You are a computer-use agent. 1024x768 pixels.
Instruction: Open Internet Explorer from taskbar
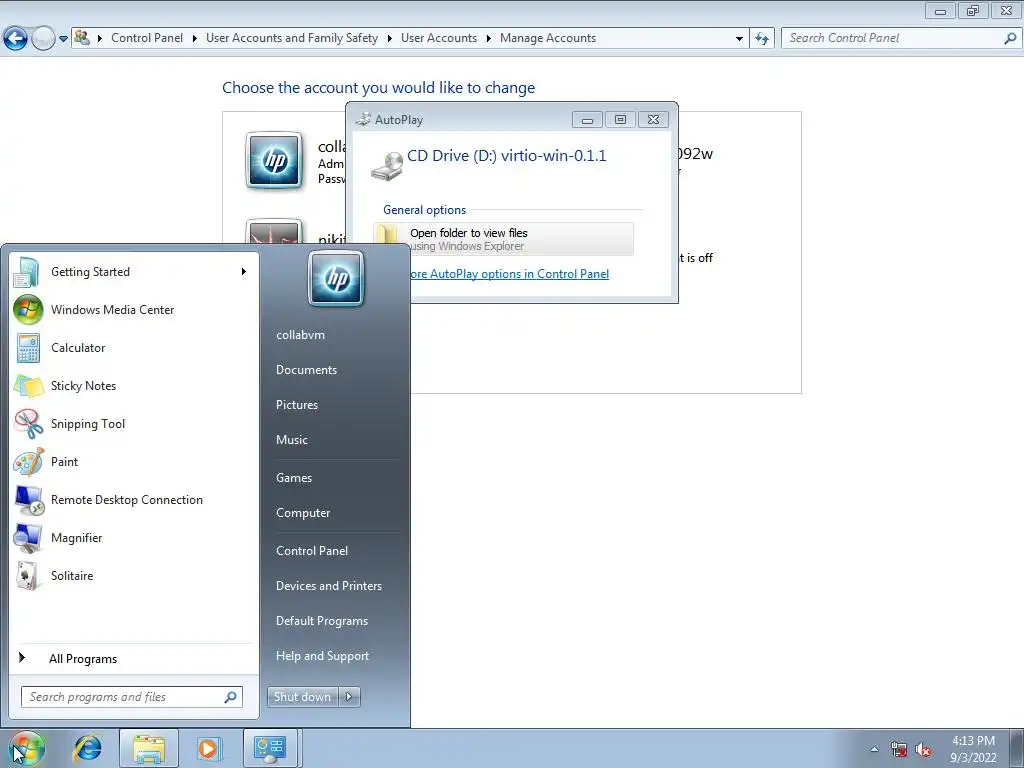[88, 748]
